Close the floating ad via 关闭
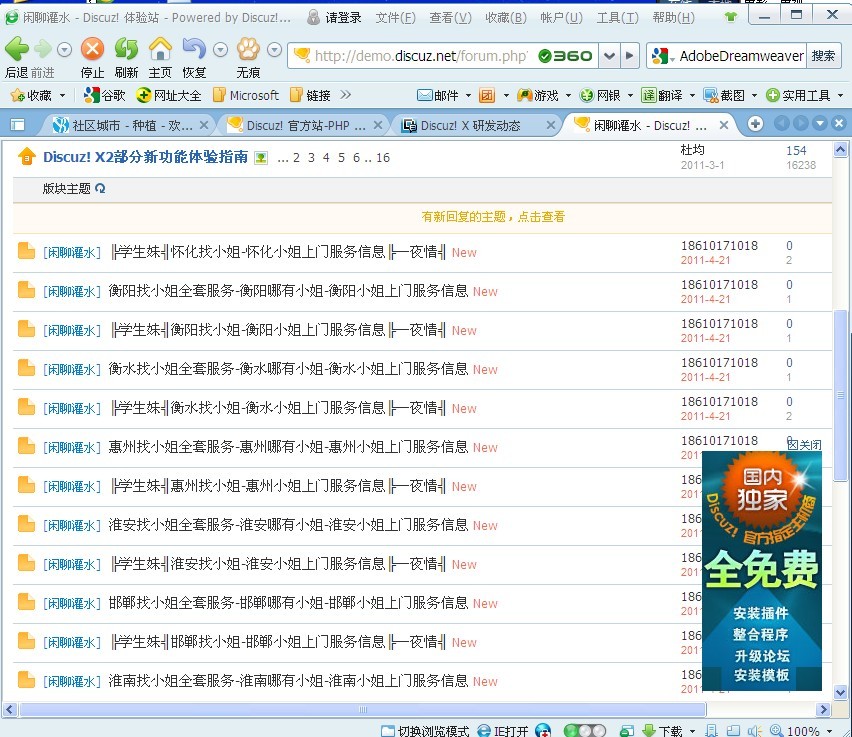The width and height of the screenshot is (852, 737). (804, 445)
